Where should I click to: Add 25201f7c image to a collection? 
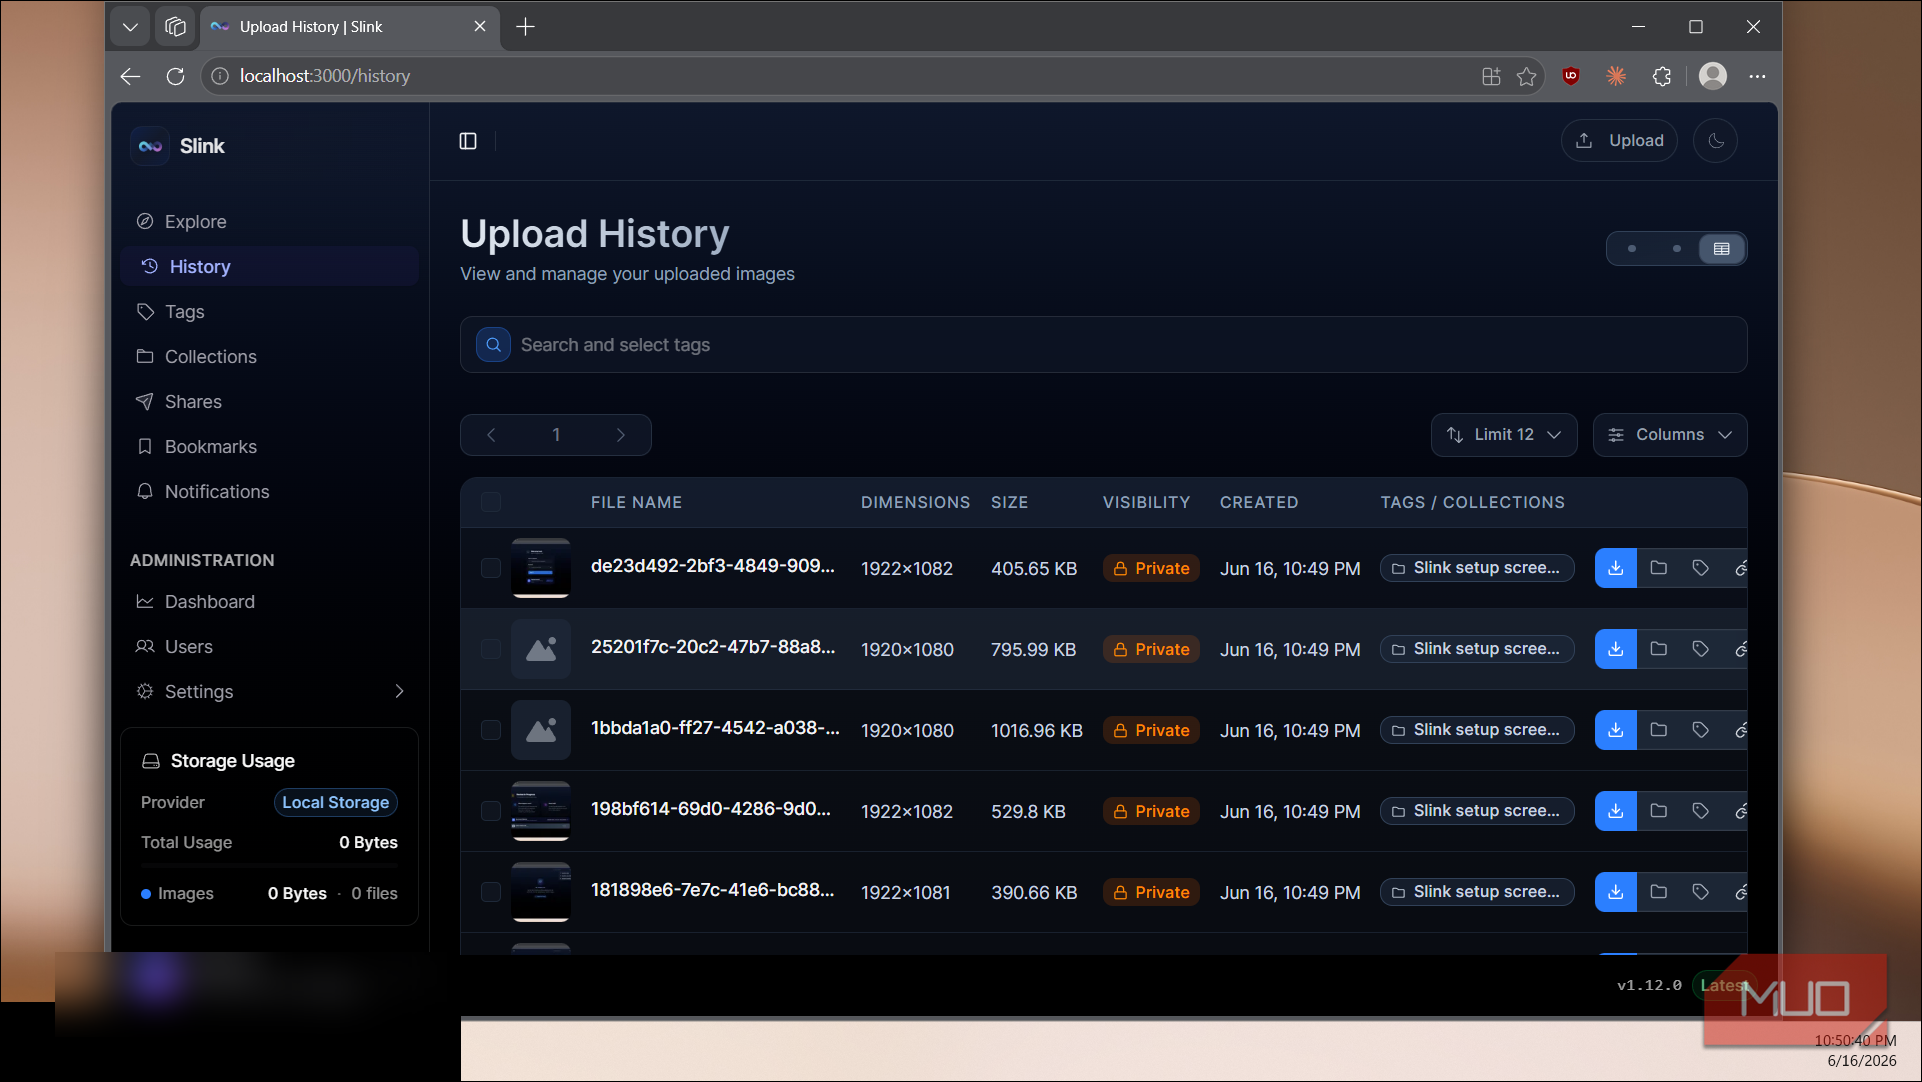(1659, 649)
